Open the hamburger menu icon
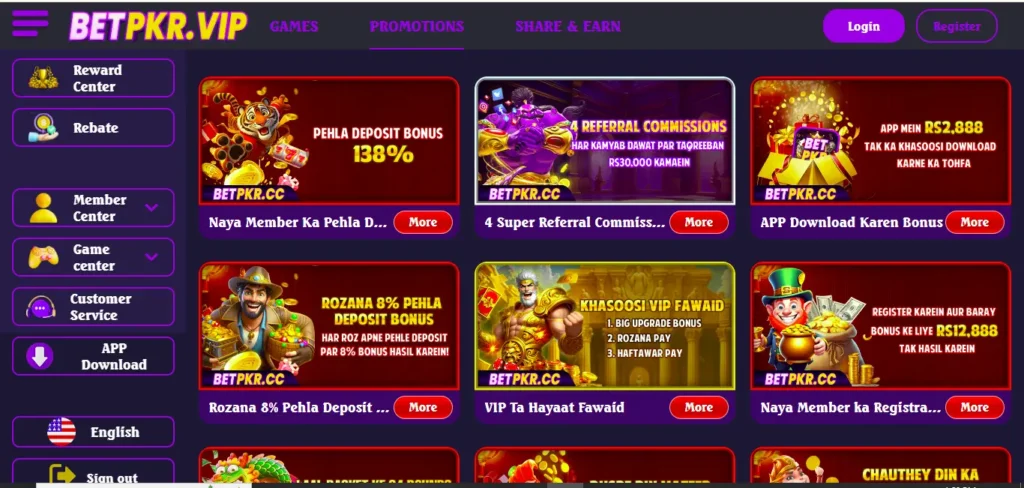This screenshot has width=1024, height=488. tap(30, 24)
